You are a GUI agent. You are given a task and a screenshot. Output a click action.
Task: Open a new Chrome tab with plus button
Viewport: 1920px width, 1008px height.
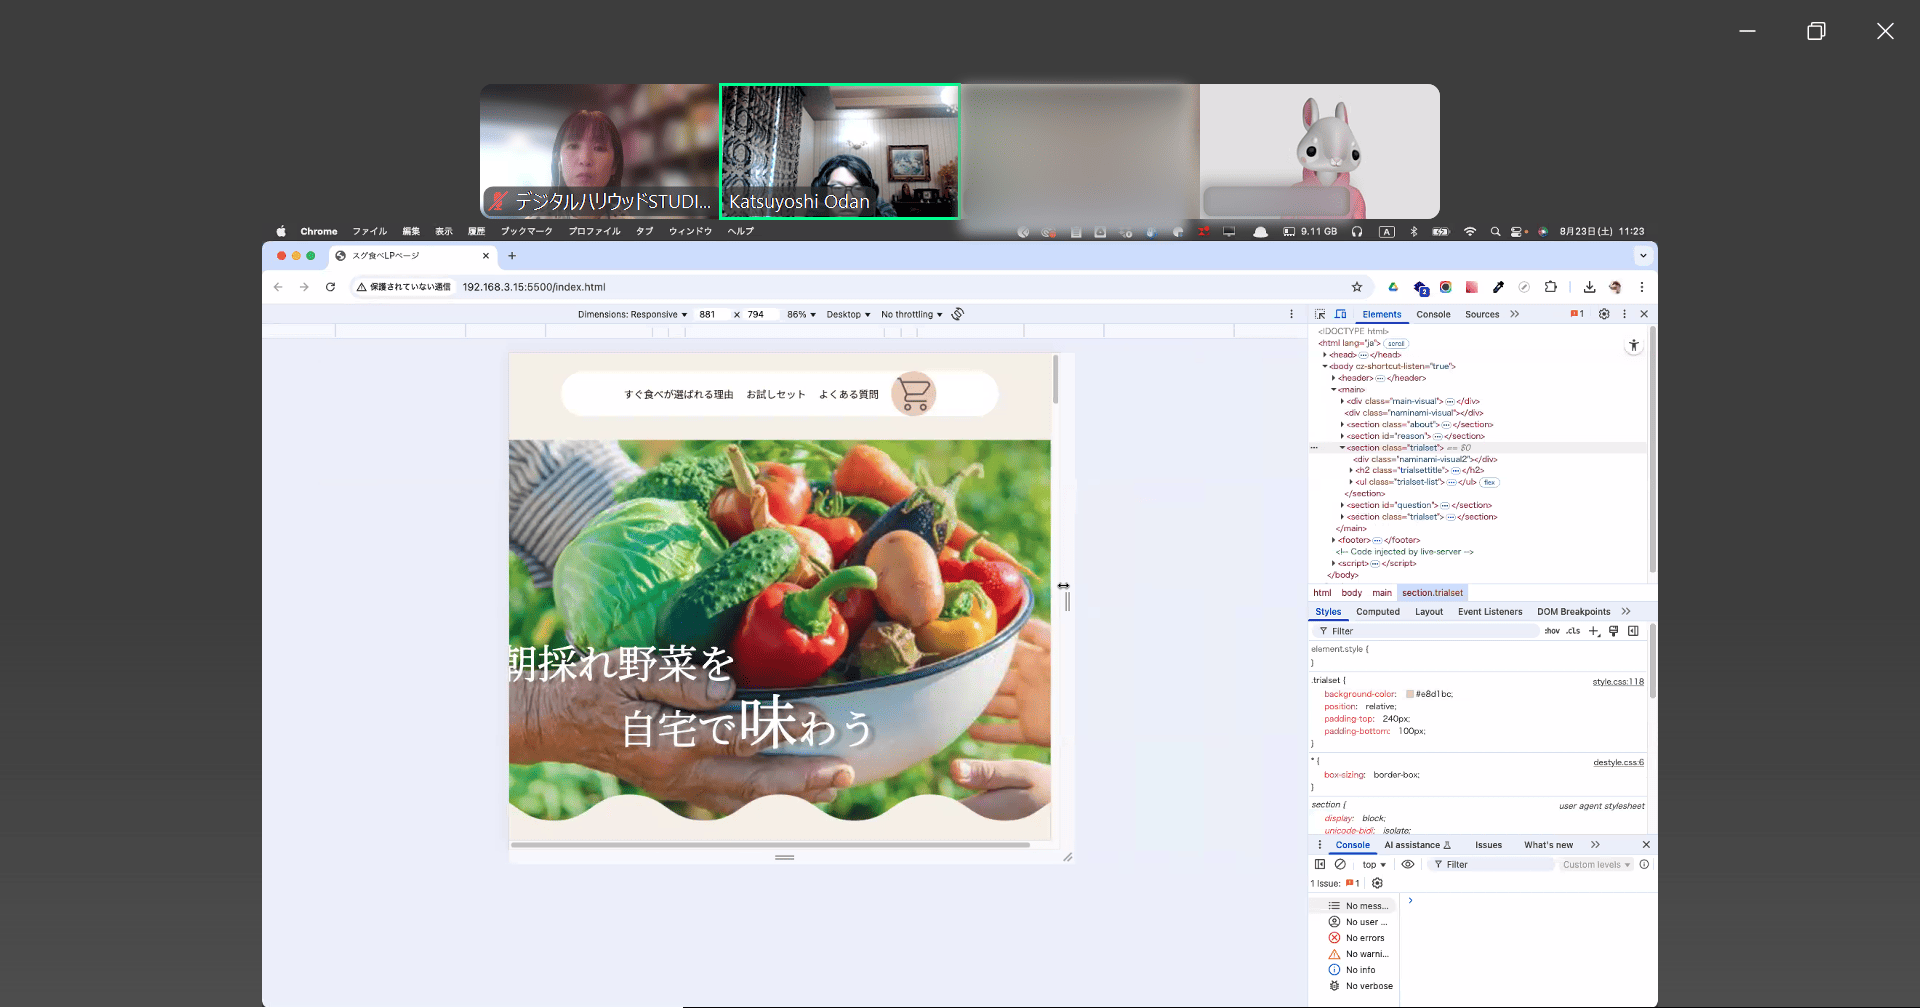(x=512, y=256)
